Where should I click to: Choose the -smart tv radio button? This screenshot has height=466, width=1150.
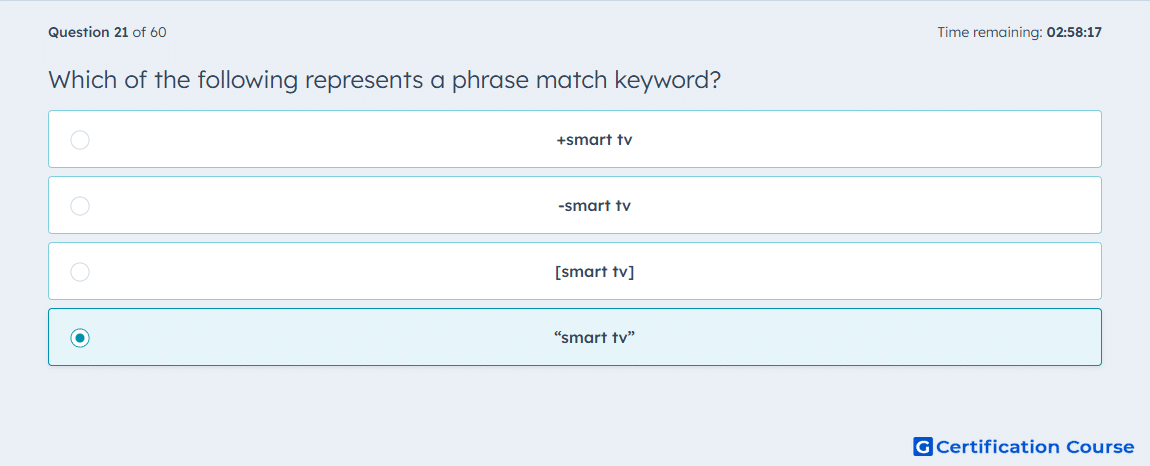pos(80,205)
